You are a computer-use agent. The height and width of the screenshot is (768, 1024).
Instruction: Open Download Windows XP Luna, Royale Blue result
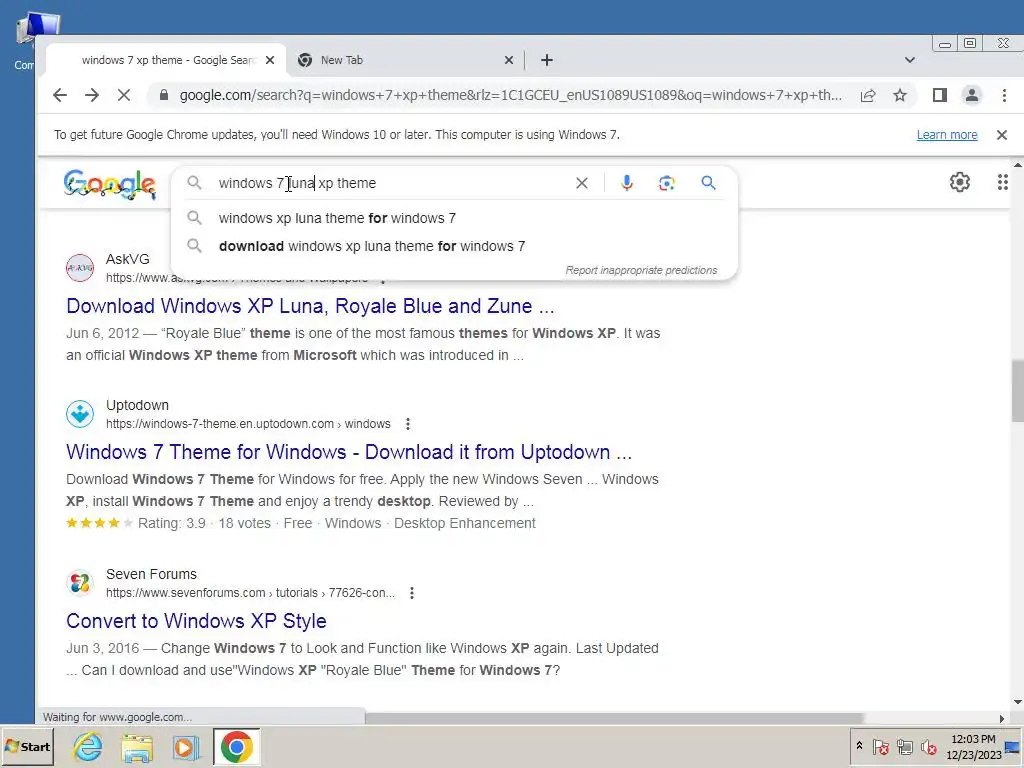tap(310, 306)
